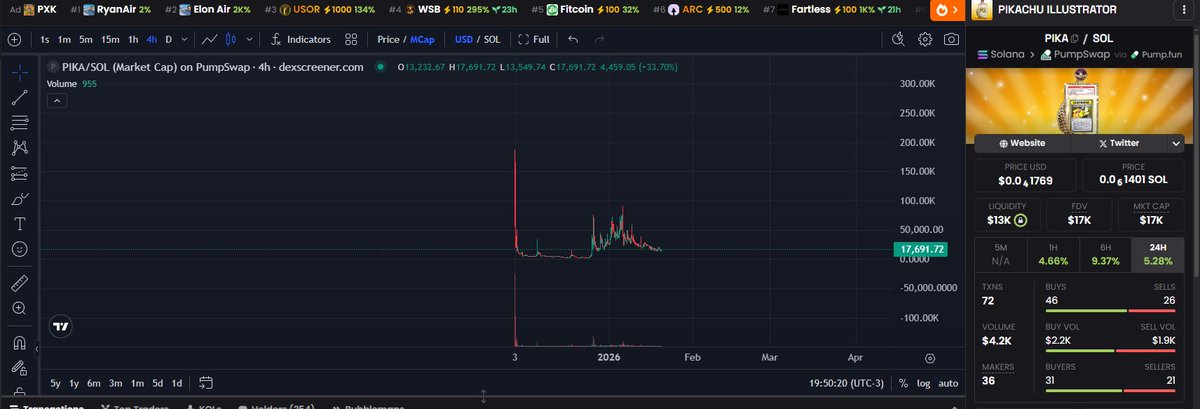1200x409 pixels.
Task: Open the orange trending flame button
Action: tap(945, 10)
